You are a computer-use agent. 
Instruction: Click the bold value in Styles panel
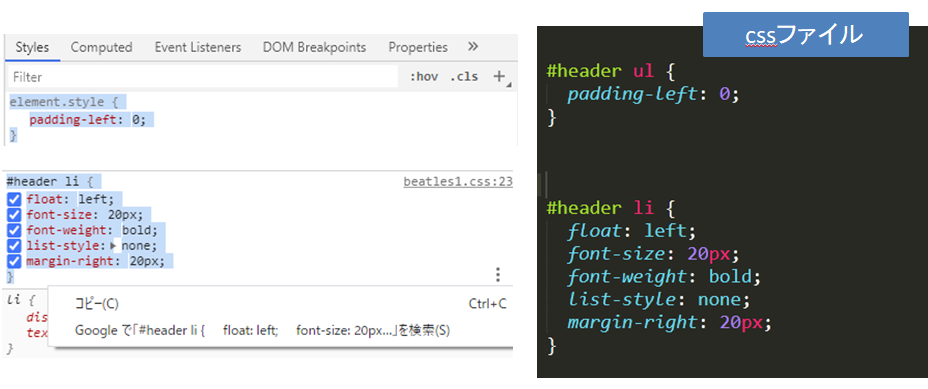pyautogui.click(x=137, y=230)
